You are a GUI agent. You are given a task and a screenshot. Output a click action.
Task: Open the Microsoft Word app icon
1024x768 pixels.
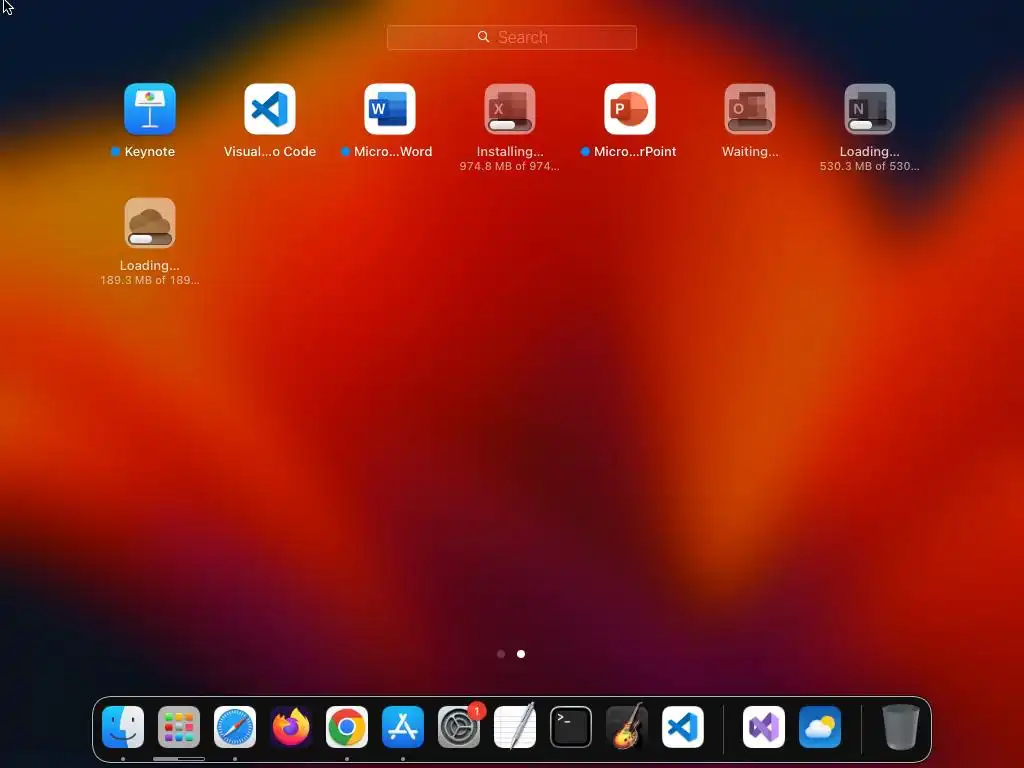point(390,108)
